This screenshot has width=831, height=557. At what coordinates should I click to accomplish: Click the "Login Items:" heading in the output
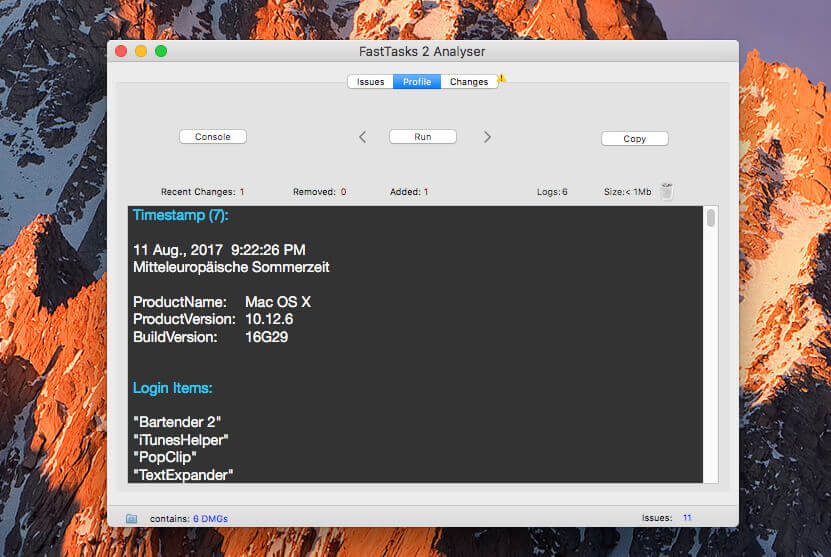(x=172, y=388)
